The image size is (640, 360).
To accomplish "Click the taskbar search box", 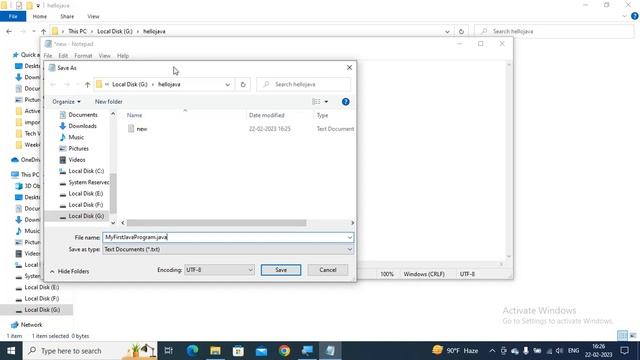I will [x=90, y=351].
